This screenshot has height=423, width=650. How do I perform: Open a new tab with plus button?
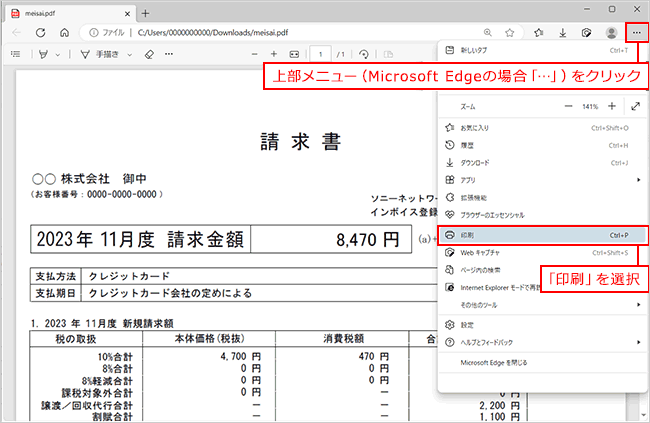coord(145,12)
